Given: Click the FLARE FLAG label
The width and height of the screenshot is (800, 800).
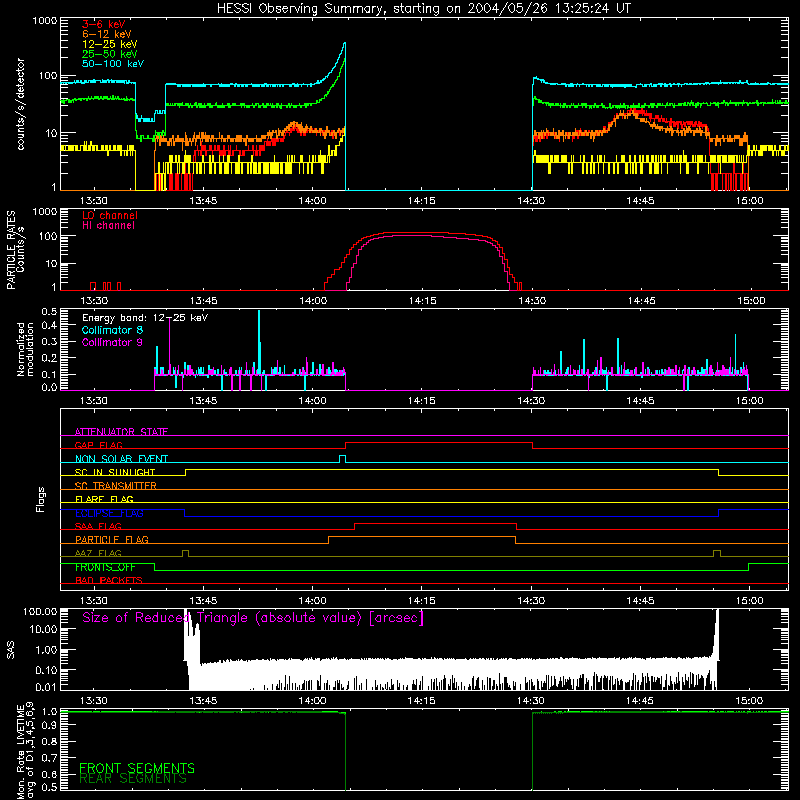Looking at the screenshot, I should (x=104, y=499).
